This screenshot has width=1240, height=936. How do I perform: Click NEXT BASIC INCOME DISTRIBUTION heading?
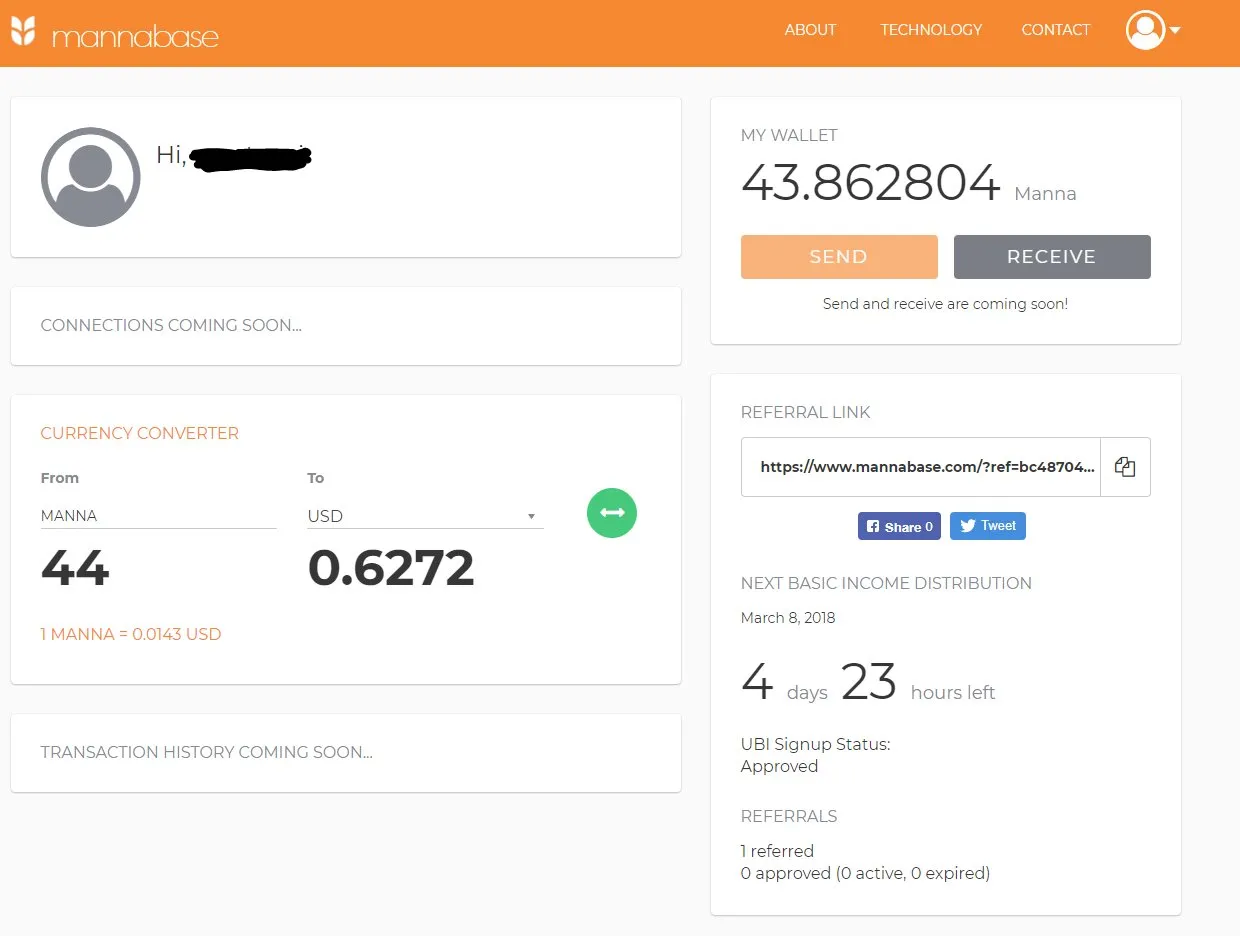click(886, 583)
